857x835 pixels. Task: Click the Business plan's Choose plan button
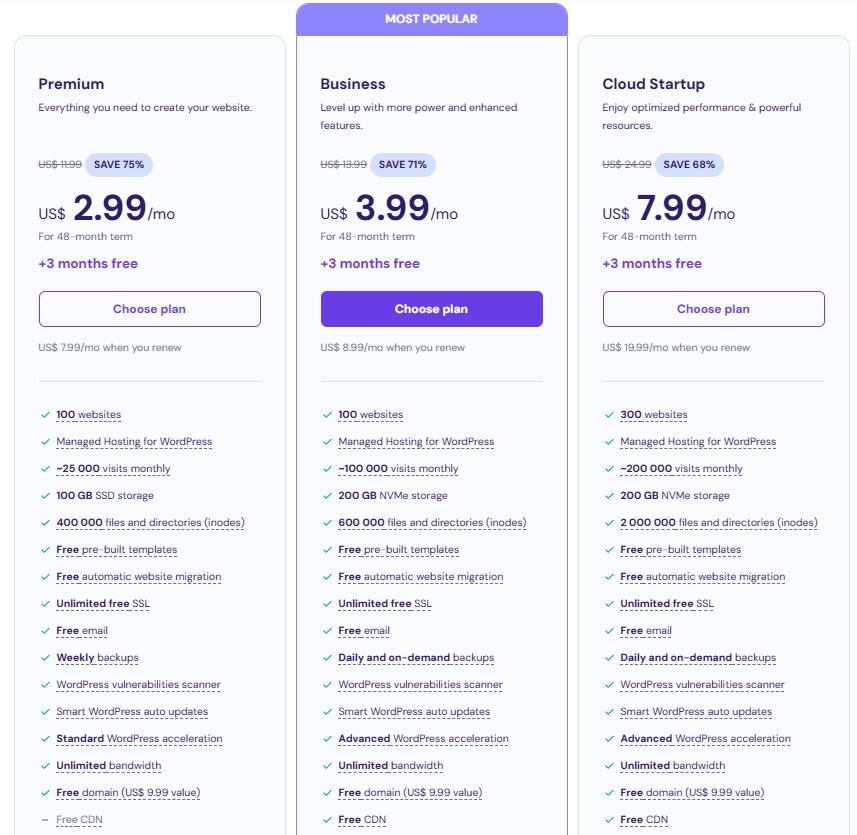(431, 309)
